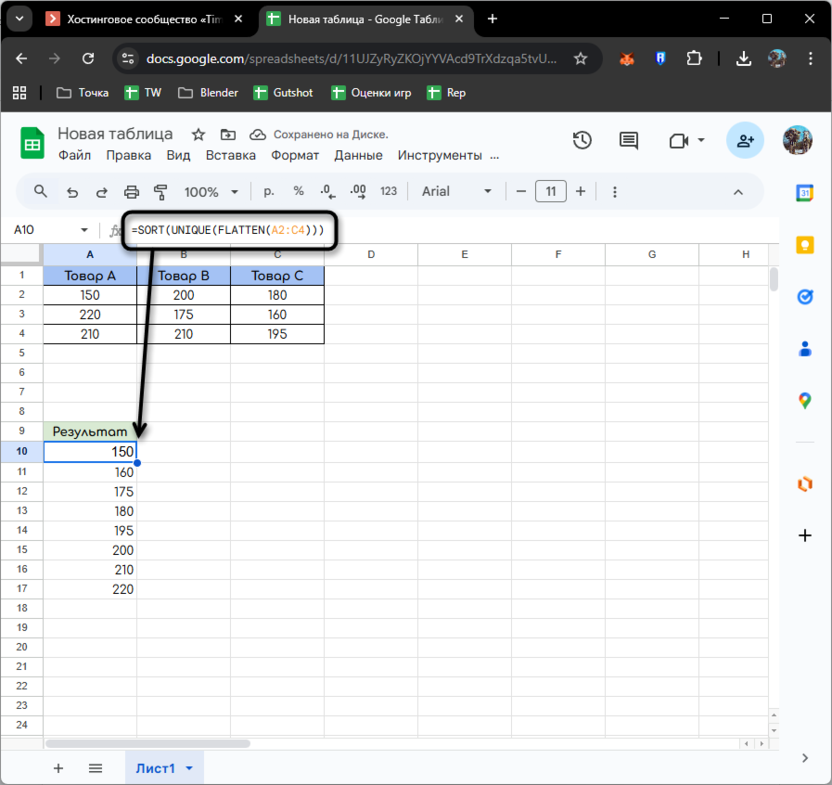The height and width of the screenshot is (785, 832).
Task: Increase decimal places
Action: click(x=358, y=192)
